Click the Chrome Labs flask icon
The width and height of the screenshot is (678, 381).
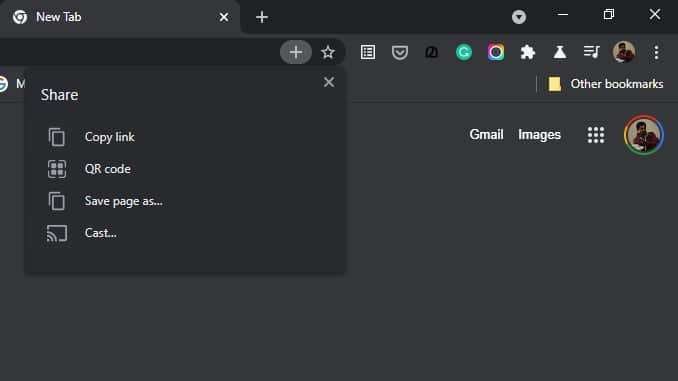point(560,52)
